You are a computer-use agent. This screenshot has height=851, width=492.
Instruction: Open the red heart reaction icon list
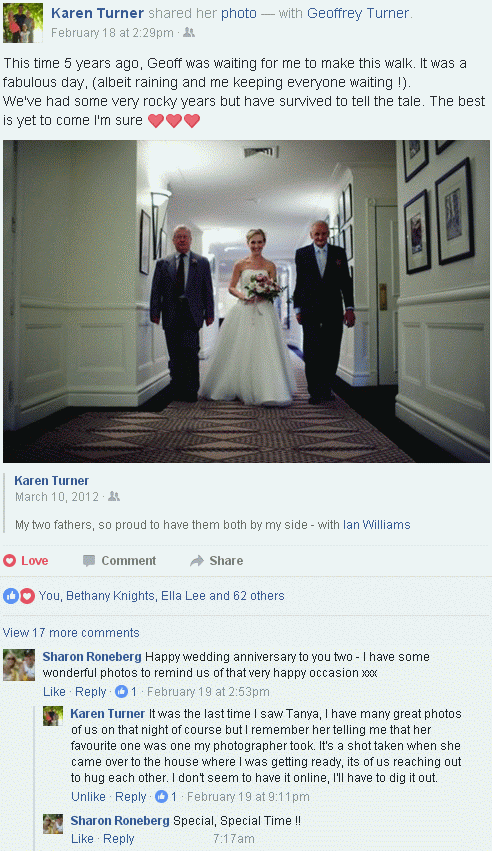point(27,596)
